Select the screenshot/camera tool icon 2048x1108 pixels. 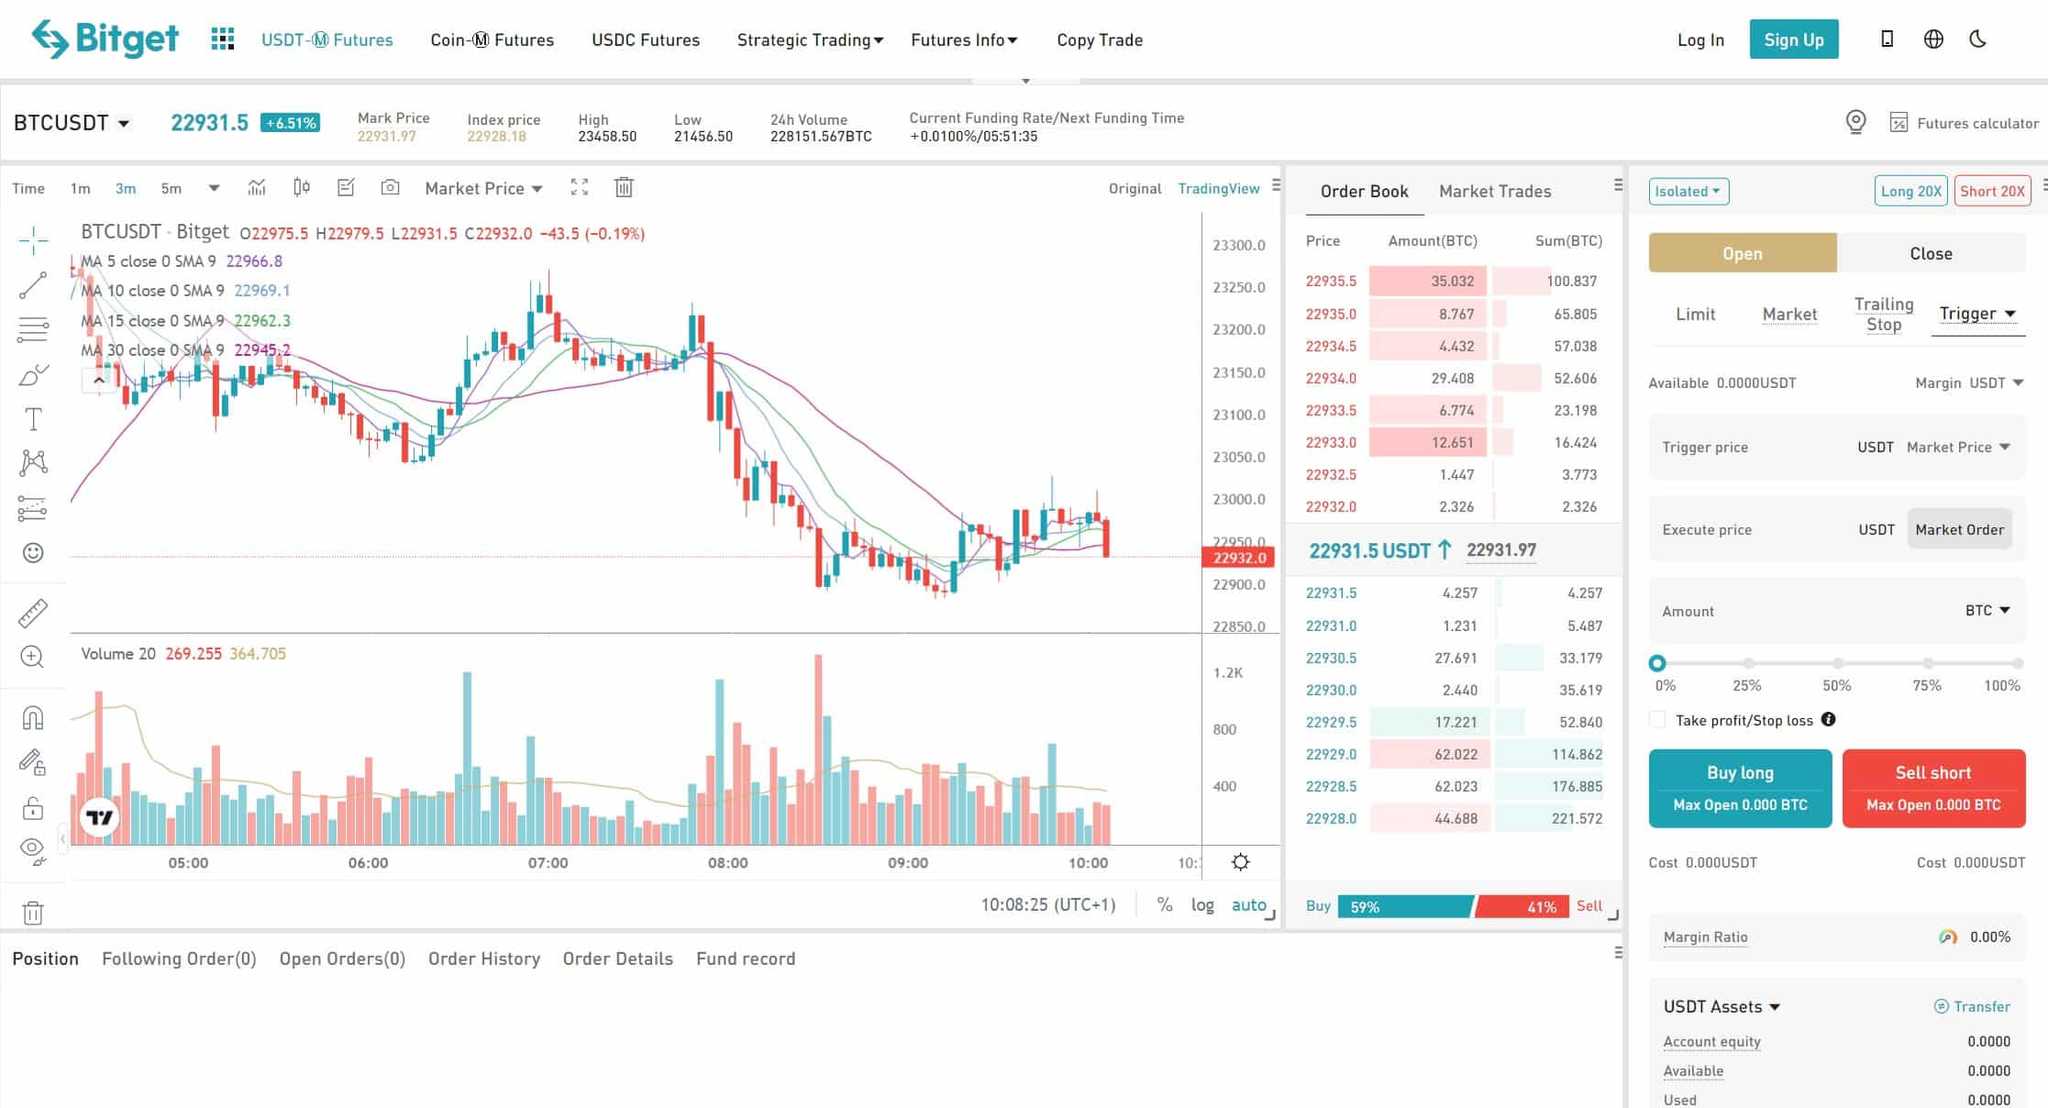390,188
